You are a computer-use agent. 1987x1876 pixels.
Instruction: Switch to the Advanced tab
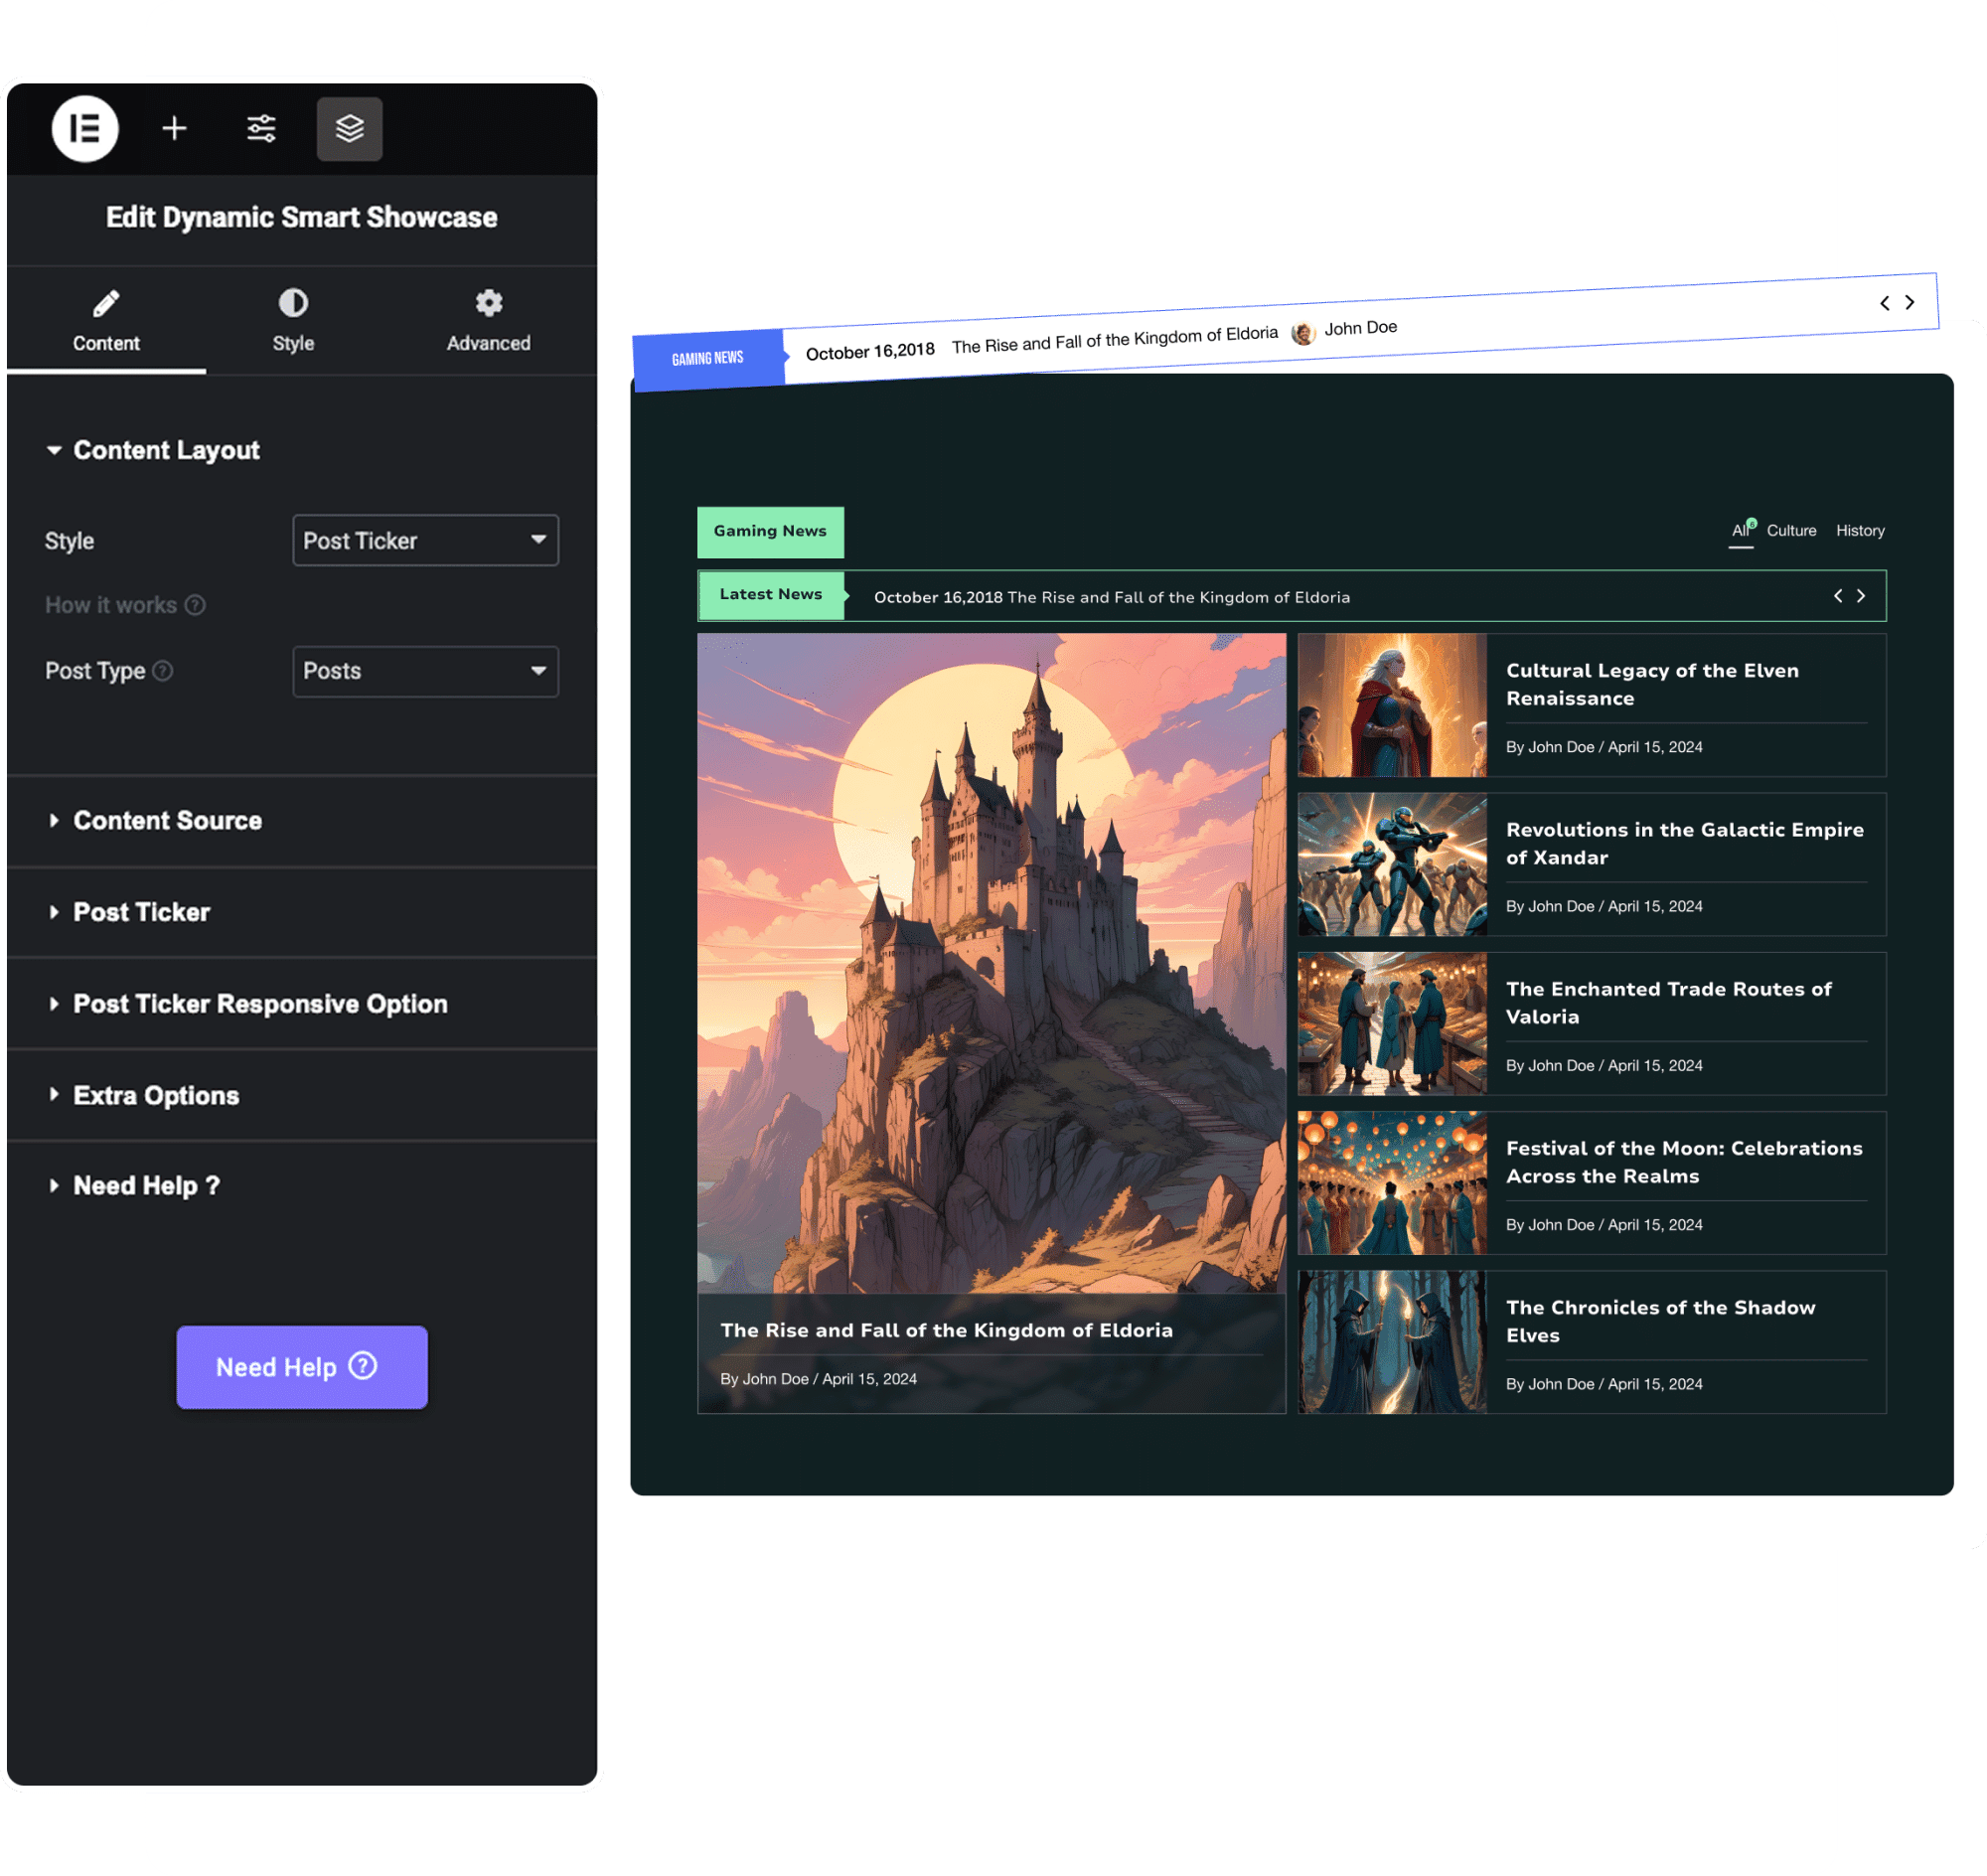point(488,320)
